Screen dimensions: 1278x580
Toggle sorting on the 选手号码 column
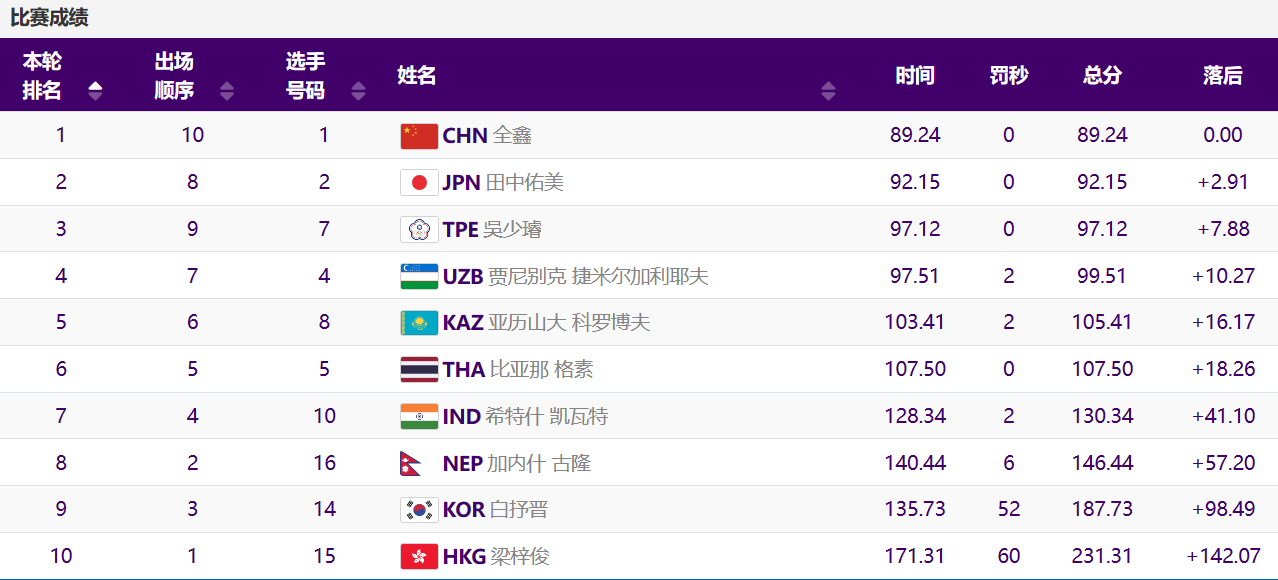pos(357,89)
